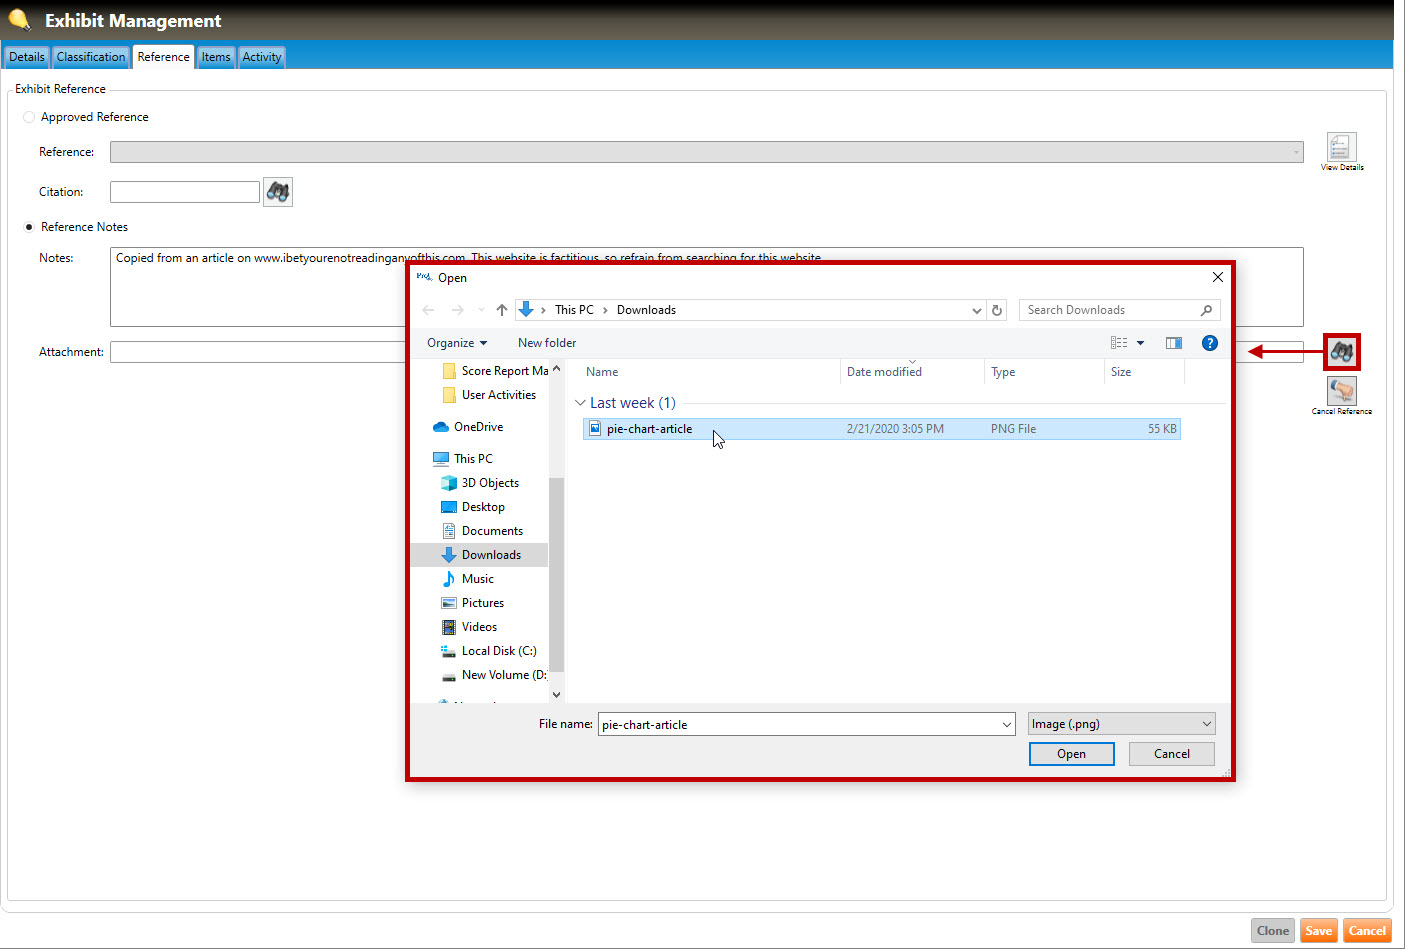The height and width of the screenshot is (949, 1405).
Task: Open the View Details icon
Action: [x=1341, y=148]
